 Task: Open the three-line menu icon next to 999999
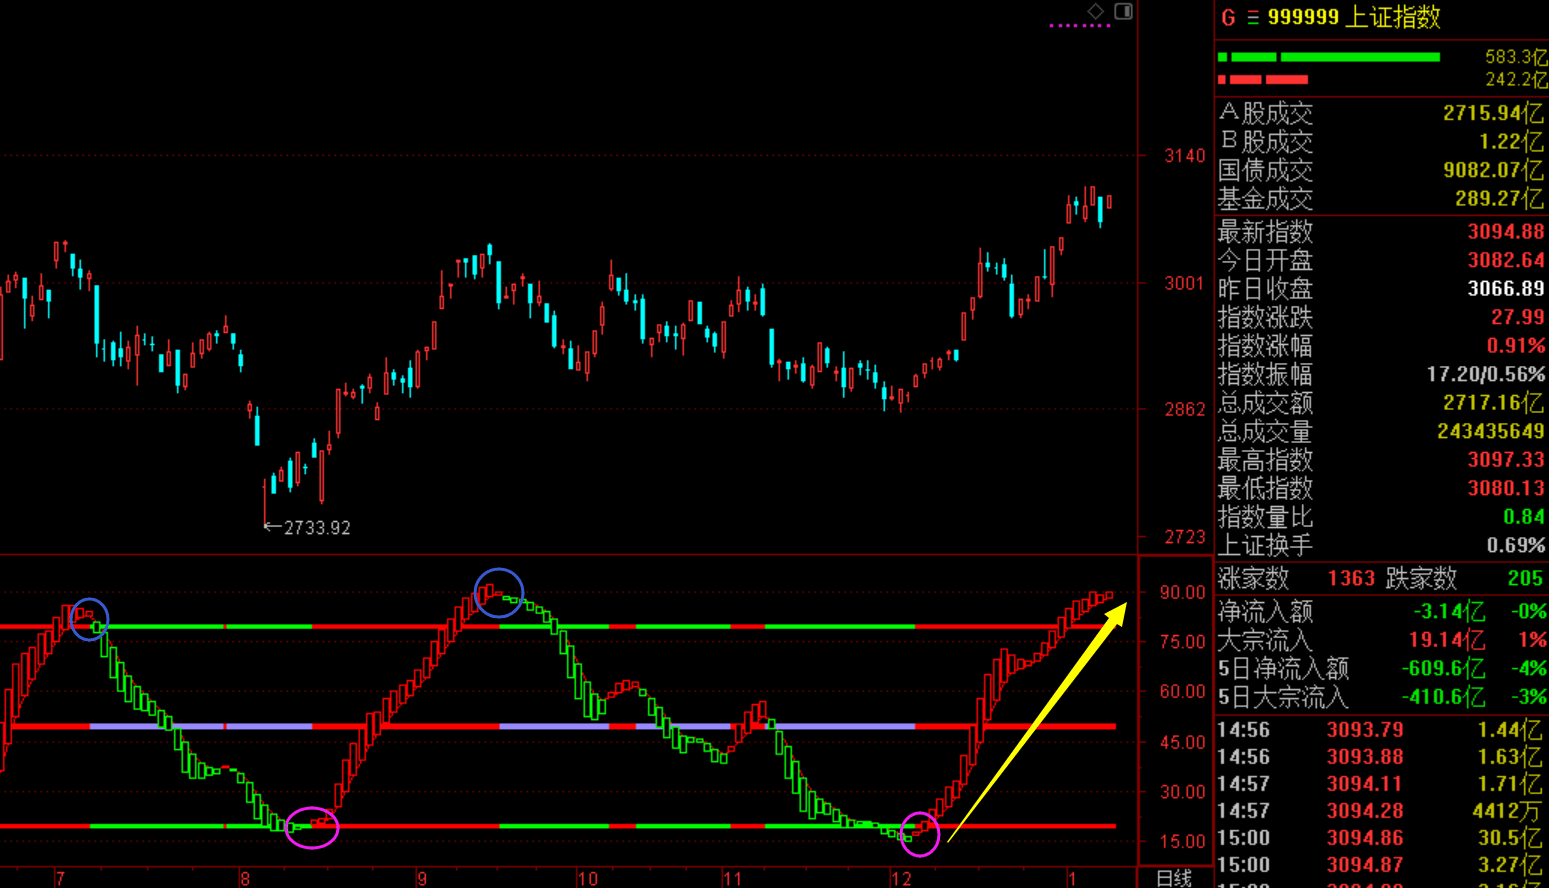pos(1253,18)
